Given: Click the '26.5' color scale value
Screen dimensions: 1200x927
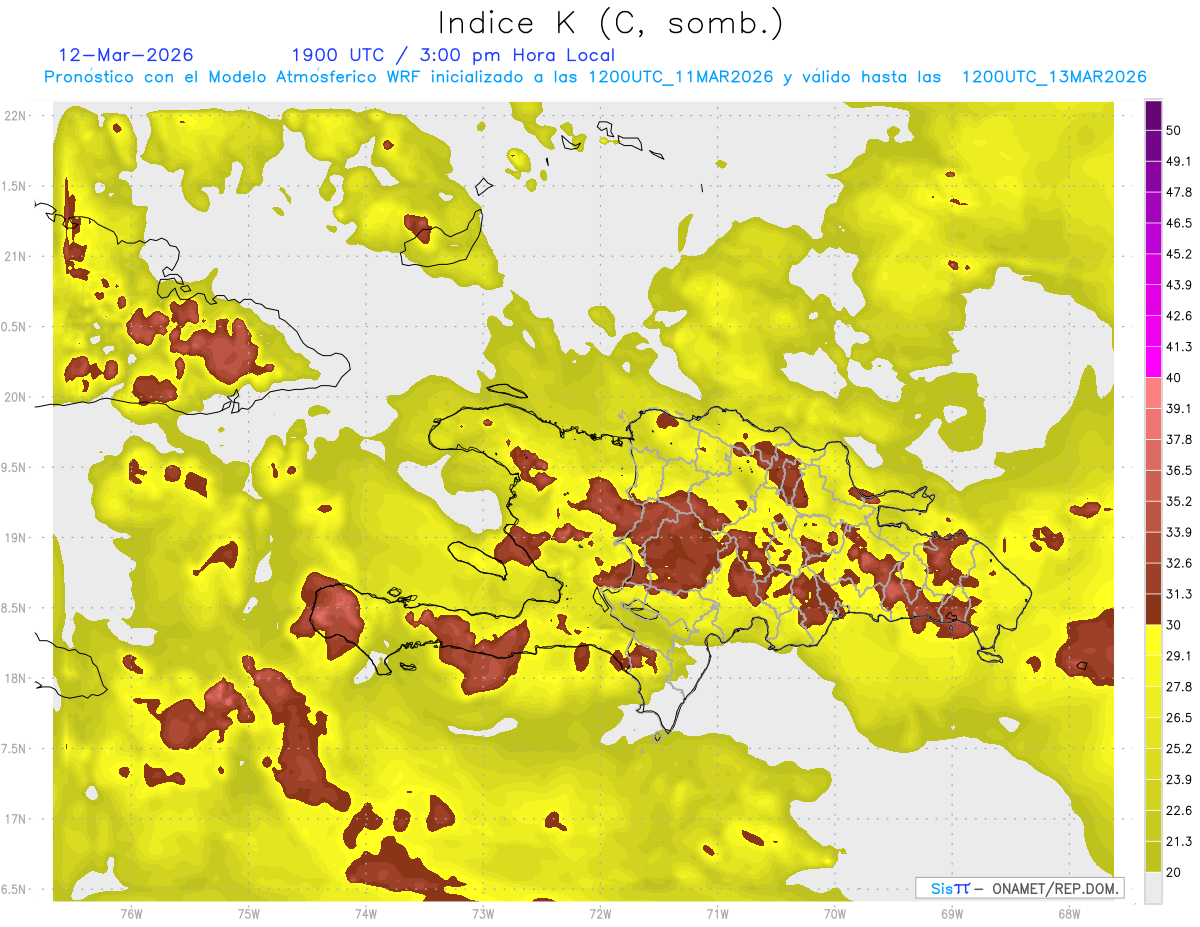Looking at the screenshot, I should click(x=1179, y=718).
